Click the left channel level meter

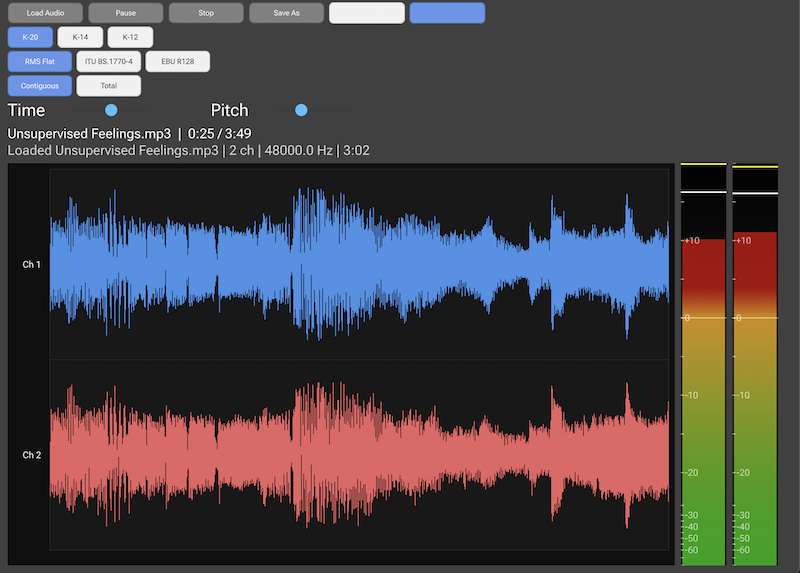[704, 364]
